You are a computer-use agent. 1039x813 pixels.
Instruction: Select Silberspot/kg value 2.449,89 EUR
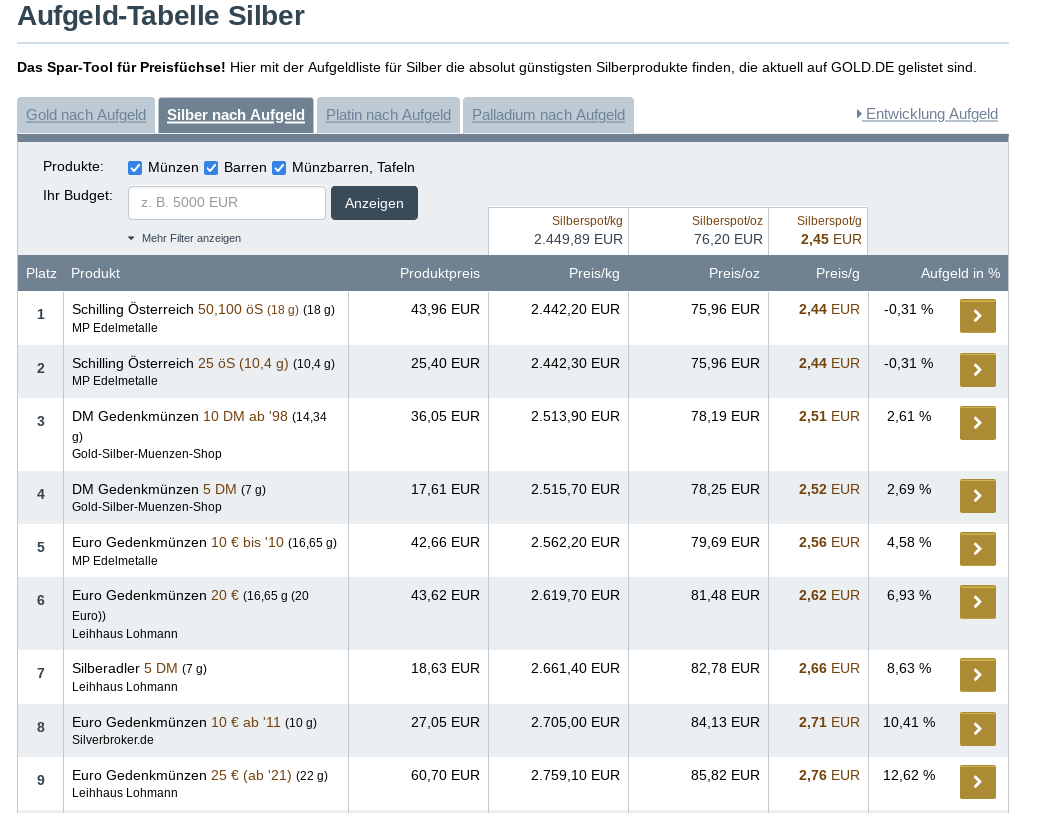[578, 239]
